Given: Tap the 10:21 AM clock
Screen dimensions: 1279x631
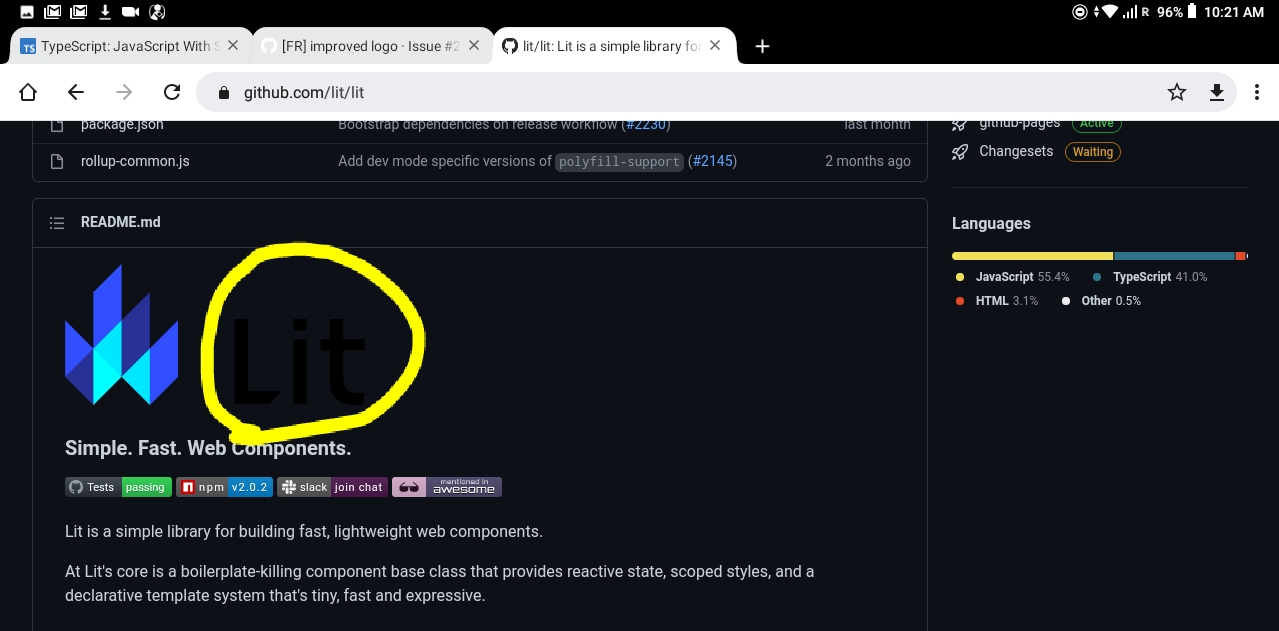Looking at the screenshot, I should (1234, 12).
